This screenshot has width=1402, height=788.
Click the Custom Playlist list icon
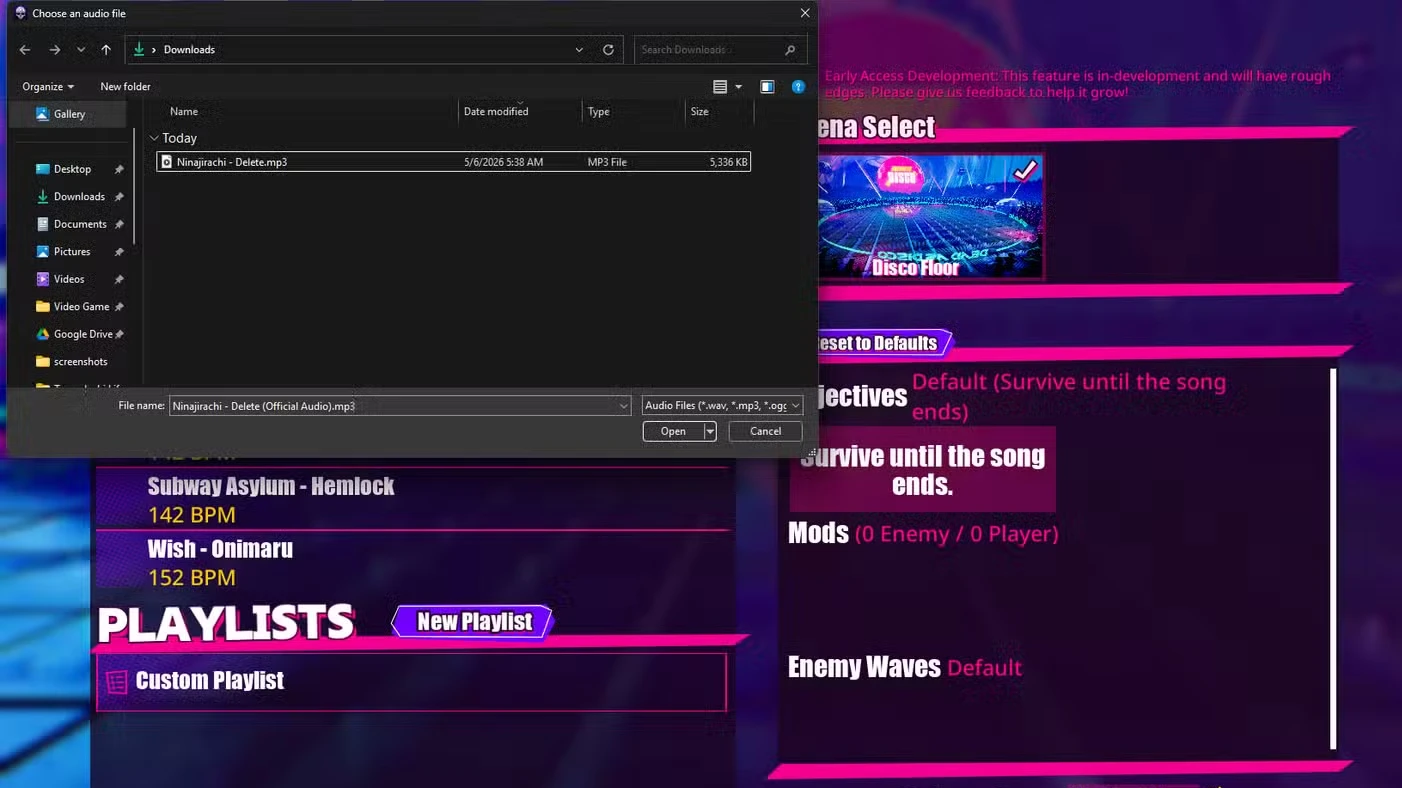click(x=117, y=682)
